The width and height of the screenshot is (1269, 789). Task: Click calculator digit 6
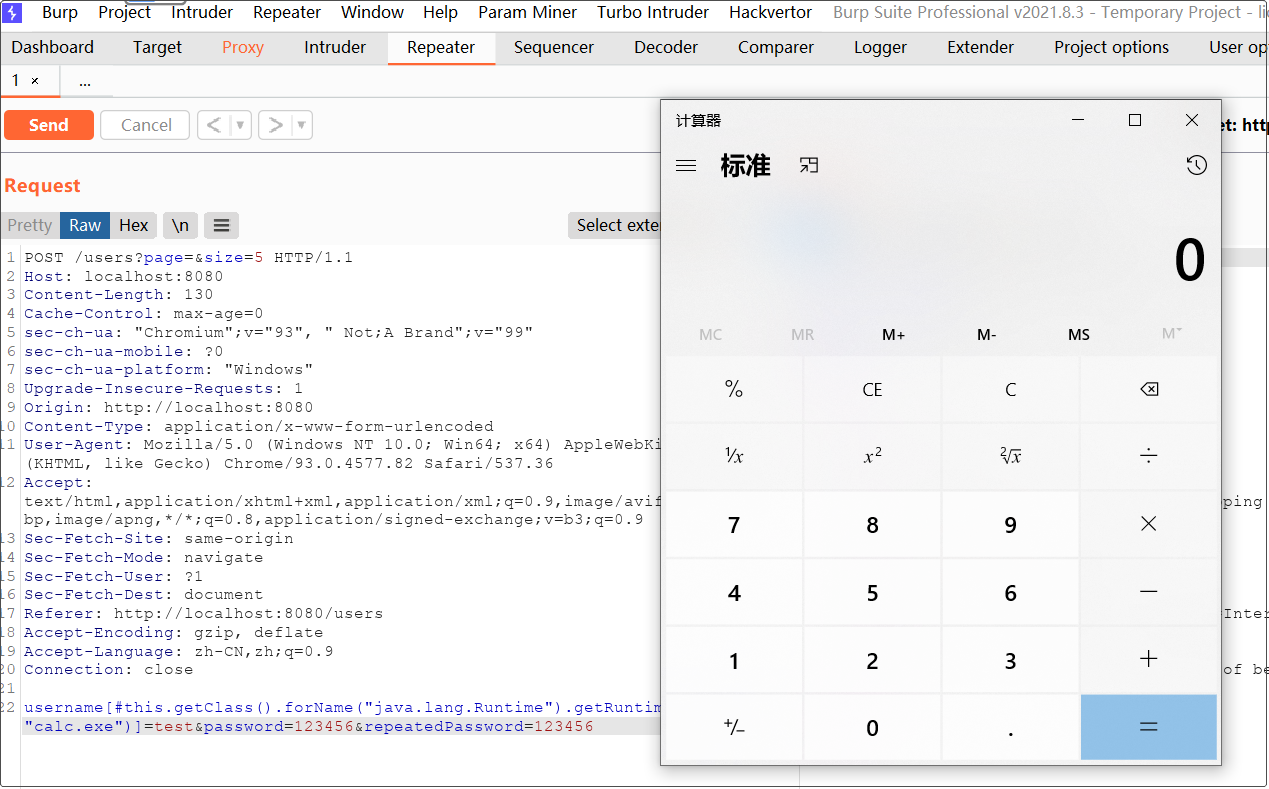click(x=1010, y=592)
